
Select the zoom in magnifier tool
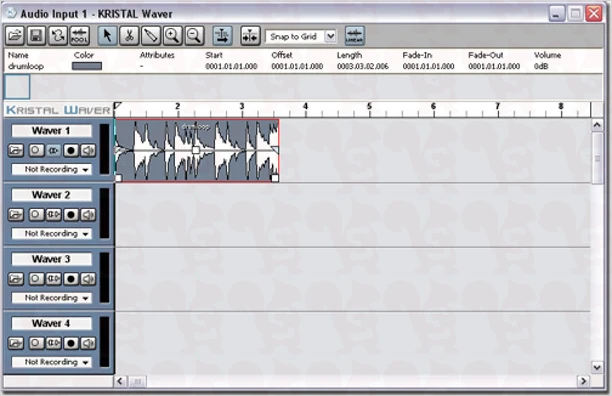(172, 36)
